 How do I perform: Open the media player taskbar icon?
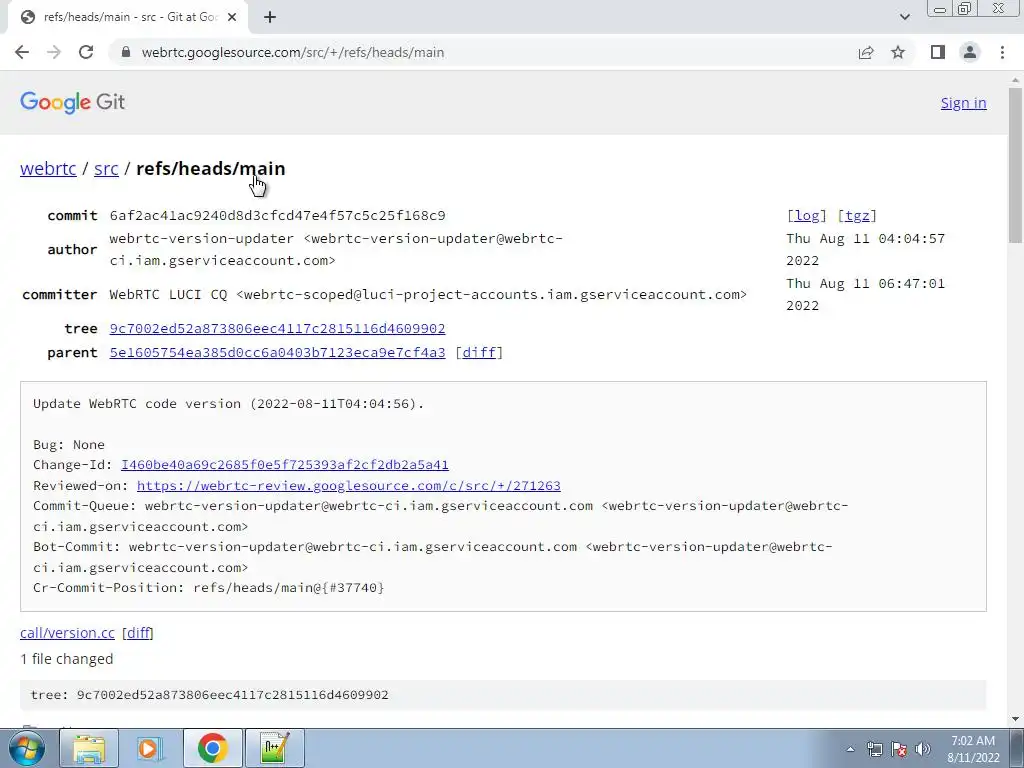[x=150, y=748]
